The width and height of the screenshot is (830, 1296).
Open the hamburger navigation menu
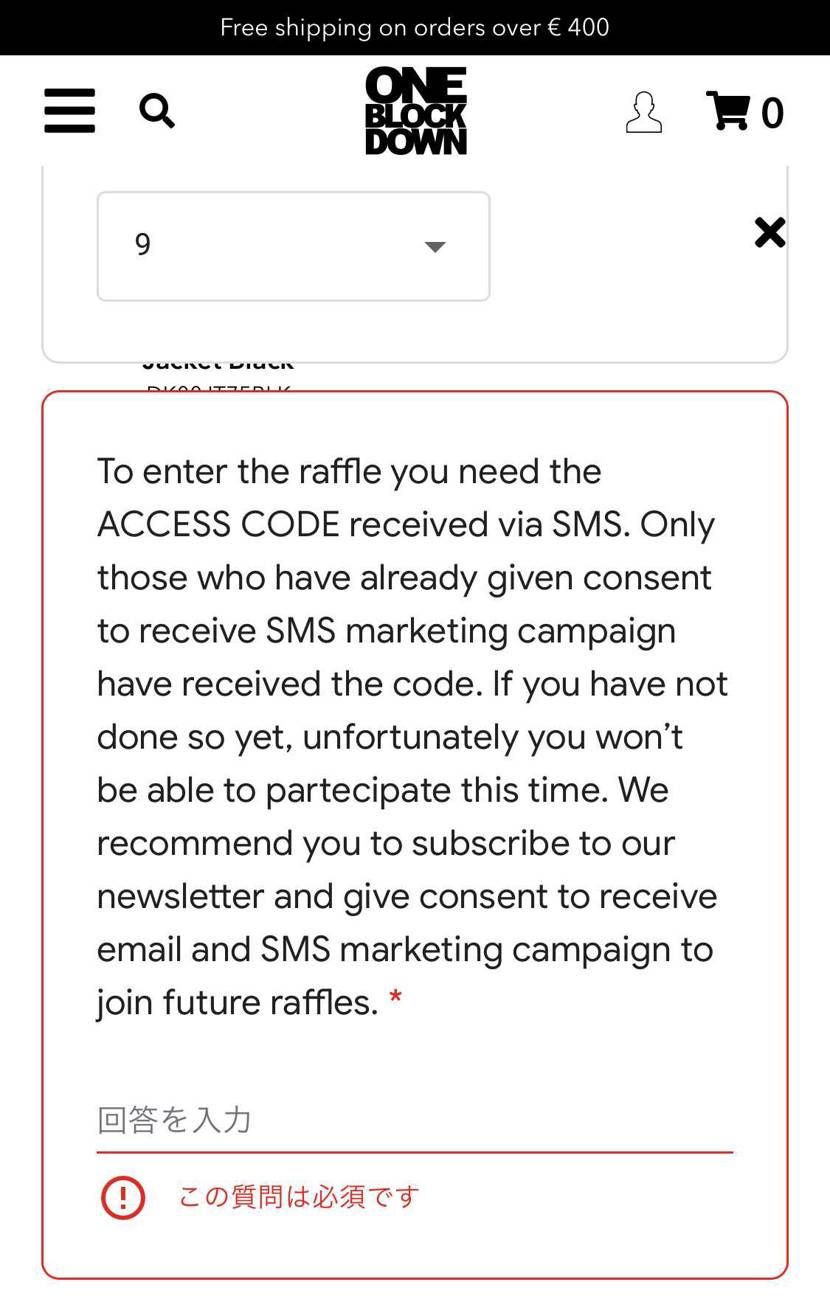(70, 111)
